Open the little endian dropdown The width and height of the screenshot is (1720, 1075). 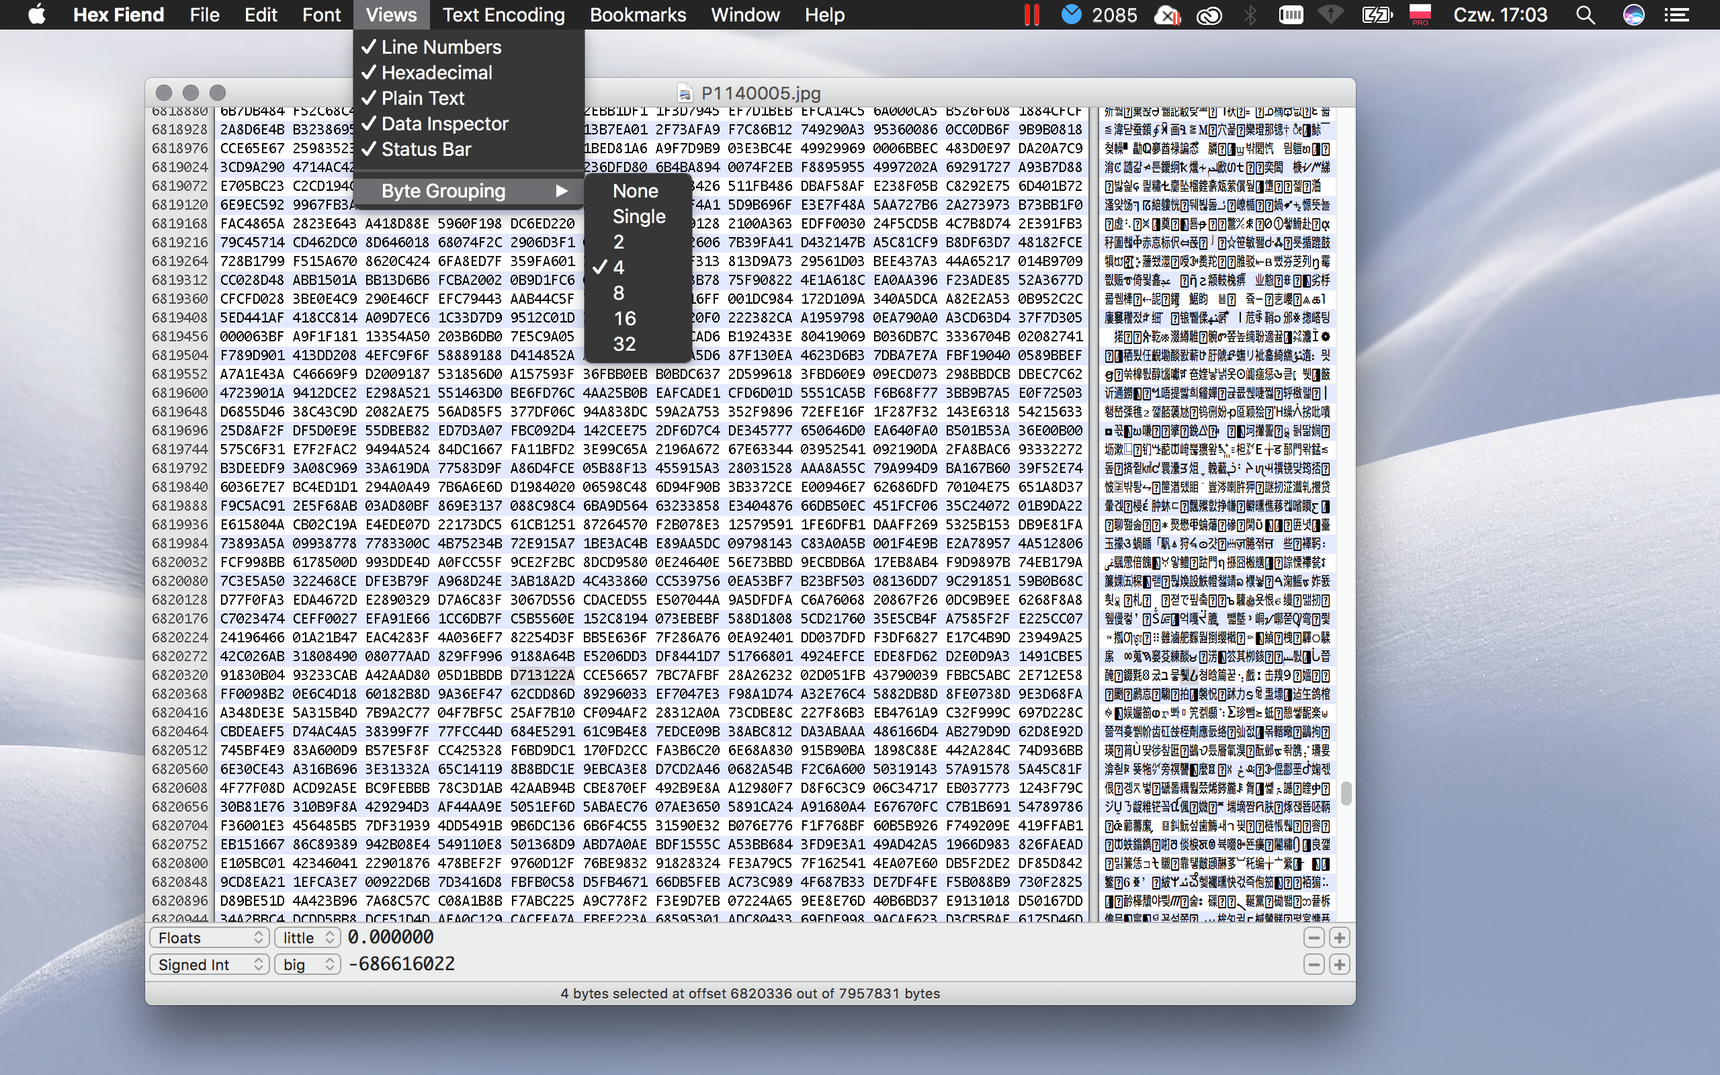[307, 937]
